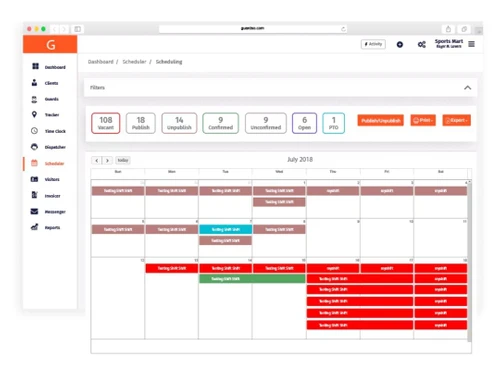Click the plus add icon in header
500x375 pixels.
pos(400,44)
